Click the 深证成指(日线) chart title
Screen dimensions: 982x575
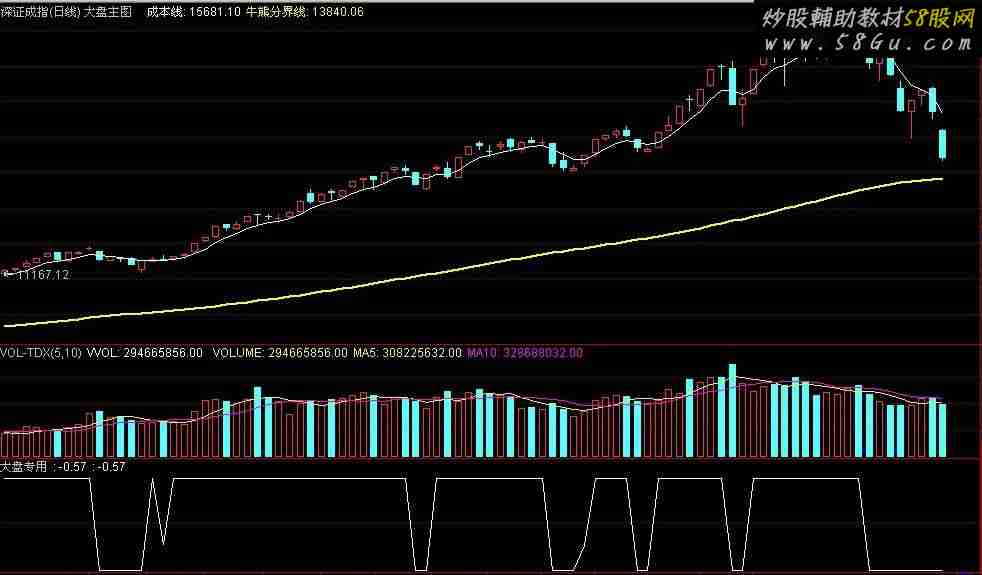[40, 12]
